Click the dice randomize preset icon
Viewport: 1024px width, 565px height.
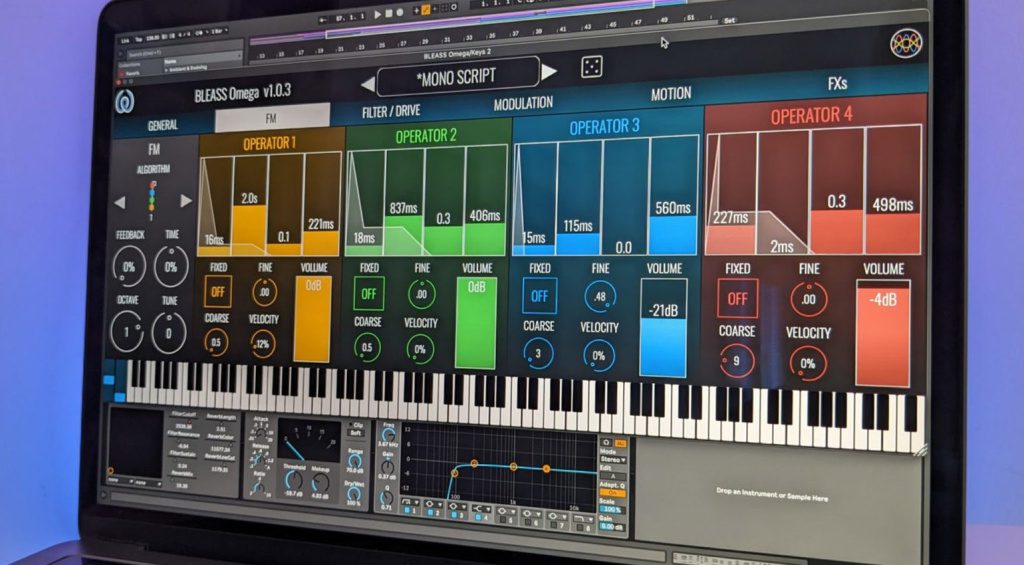(x=591, y=67)
